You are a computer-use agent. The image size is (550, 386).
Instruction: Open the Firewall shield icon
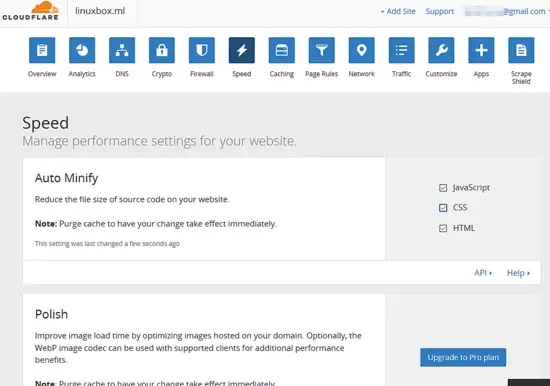coord(202,50)
